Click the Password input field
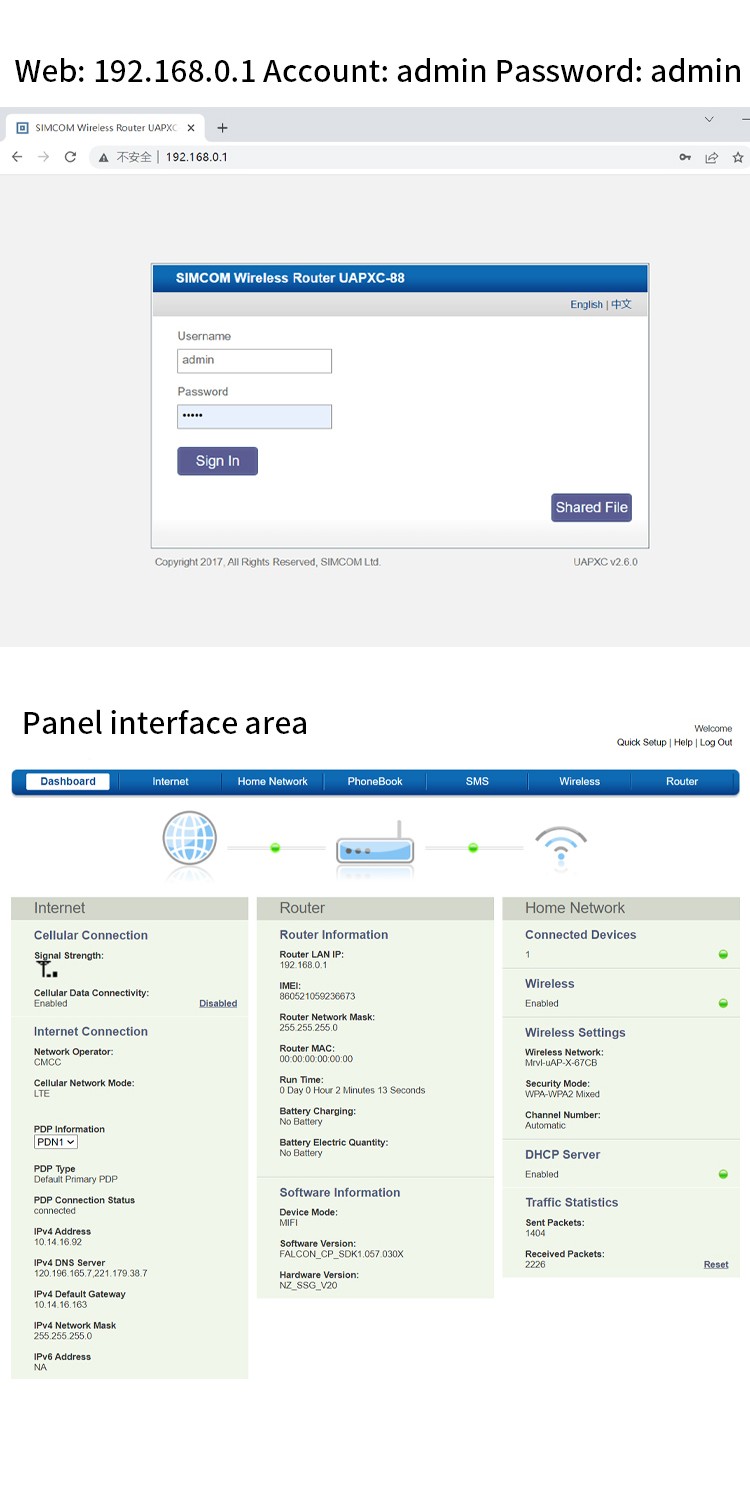Screen dimensions: 750x1506 click(x=254, y=416)
